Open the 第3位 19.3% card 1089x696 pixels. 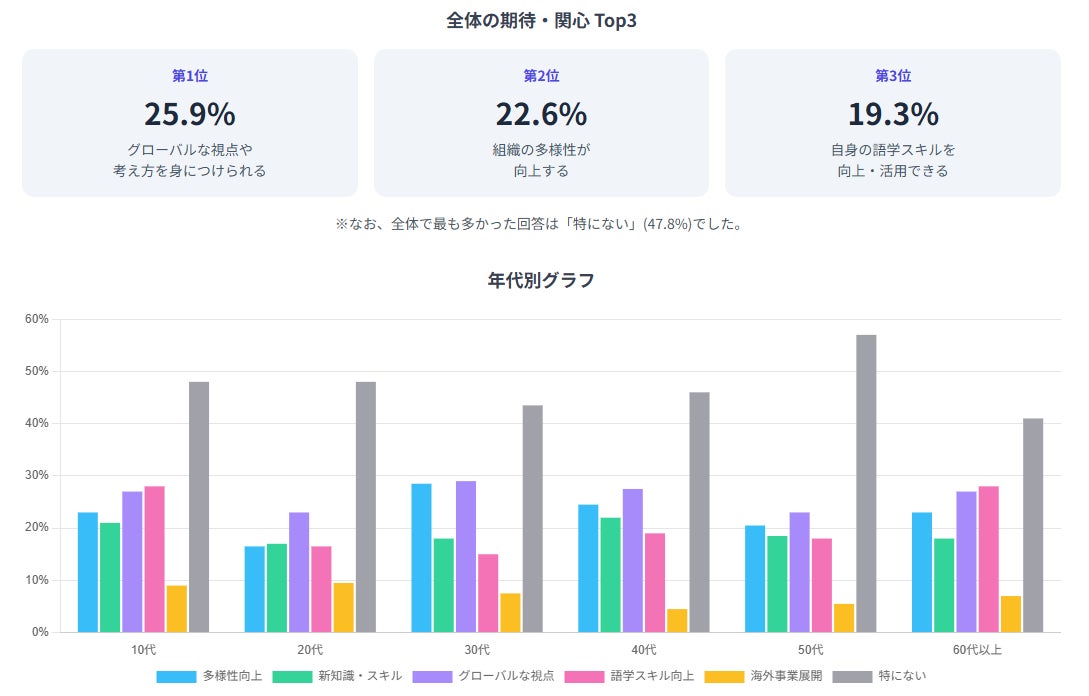click(x=892, y=123)
